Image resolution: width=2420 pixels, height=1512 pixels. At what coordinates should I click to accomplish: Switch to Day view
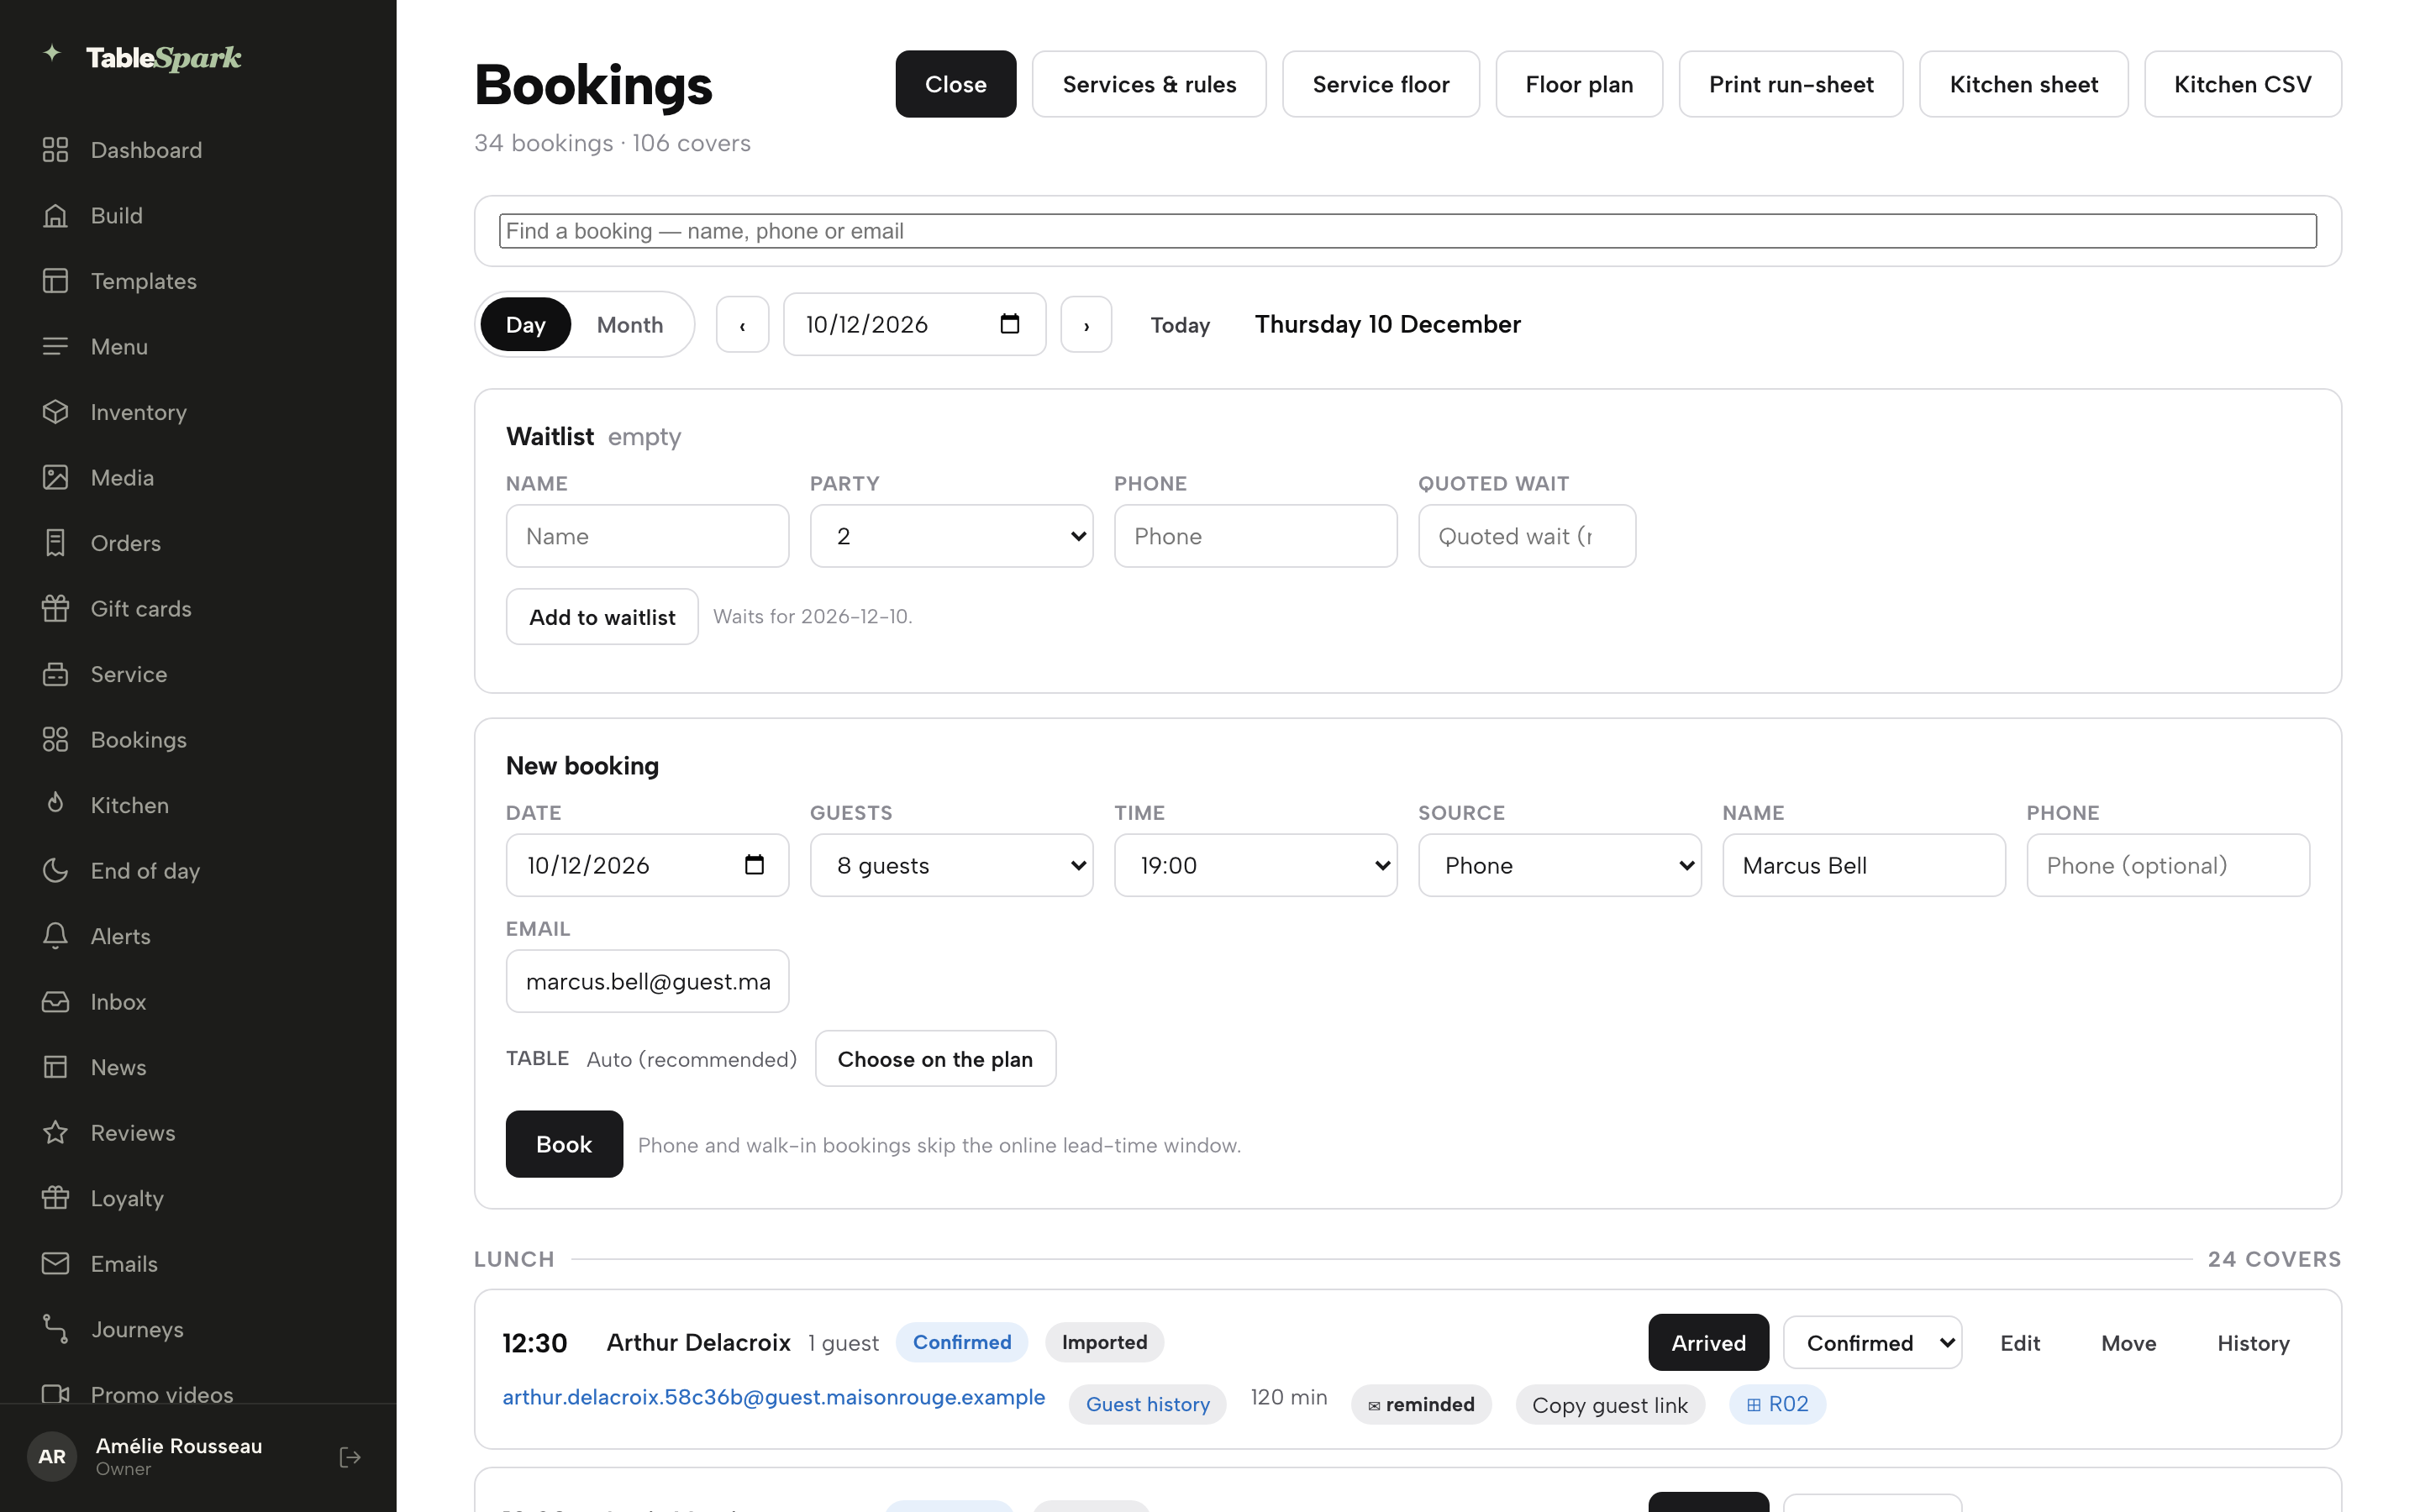pos(525,324)
